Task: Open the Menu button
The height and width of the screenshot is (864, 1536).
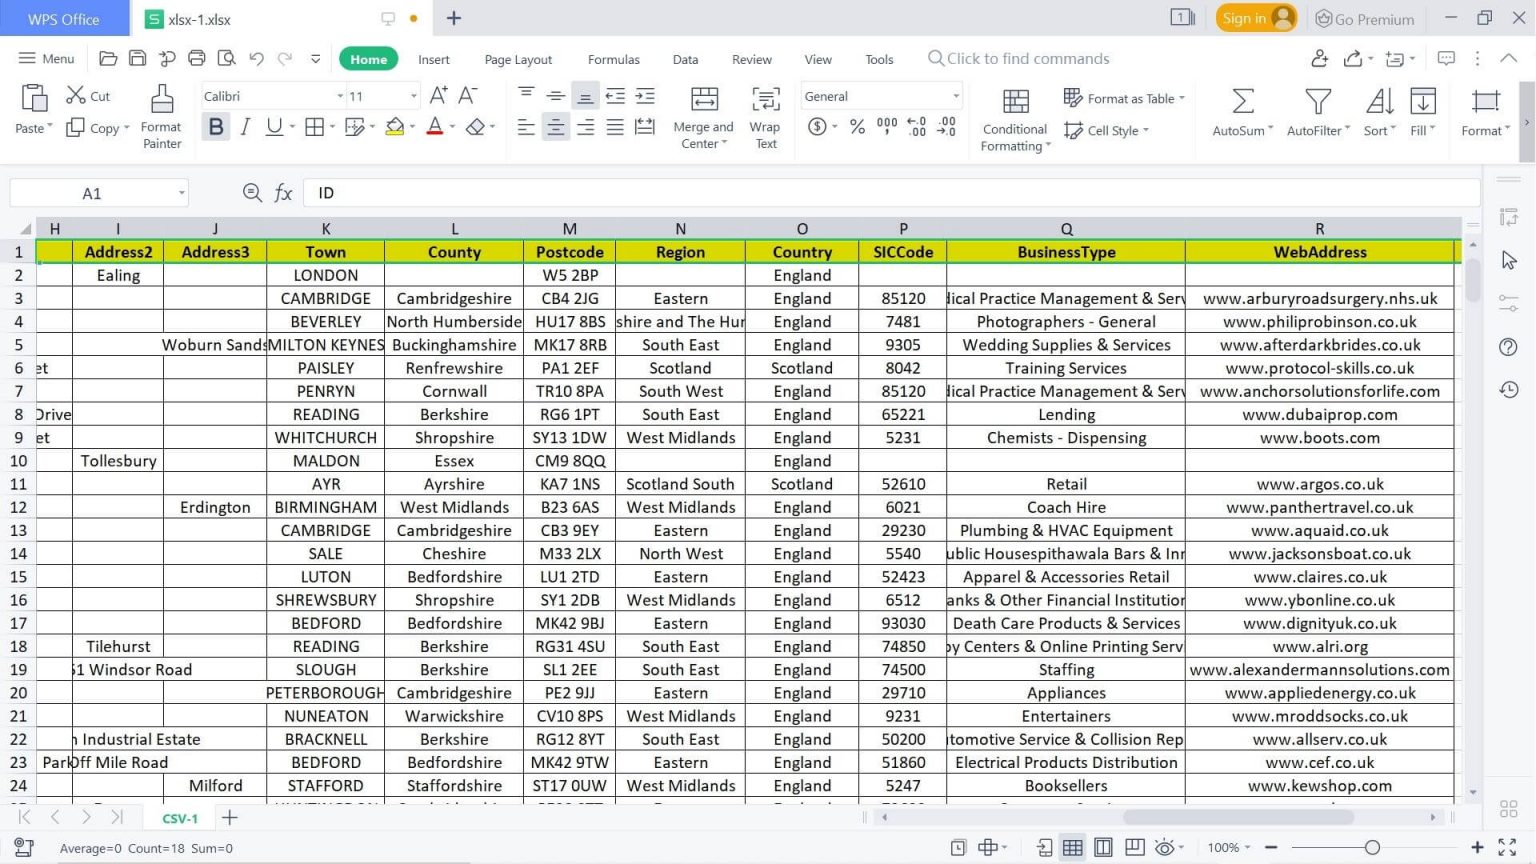Action: point(46,58)
